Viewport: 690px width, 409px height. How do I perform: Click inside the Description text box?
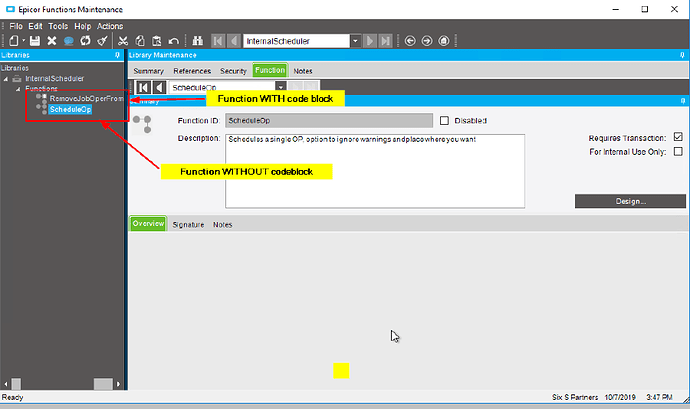(375, 171)
